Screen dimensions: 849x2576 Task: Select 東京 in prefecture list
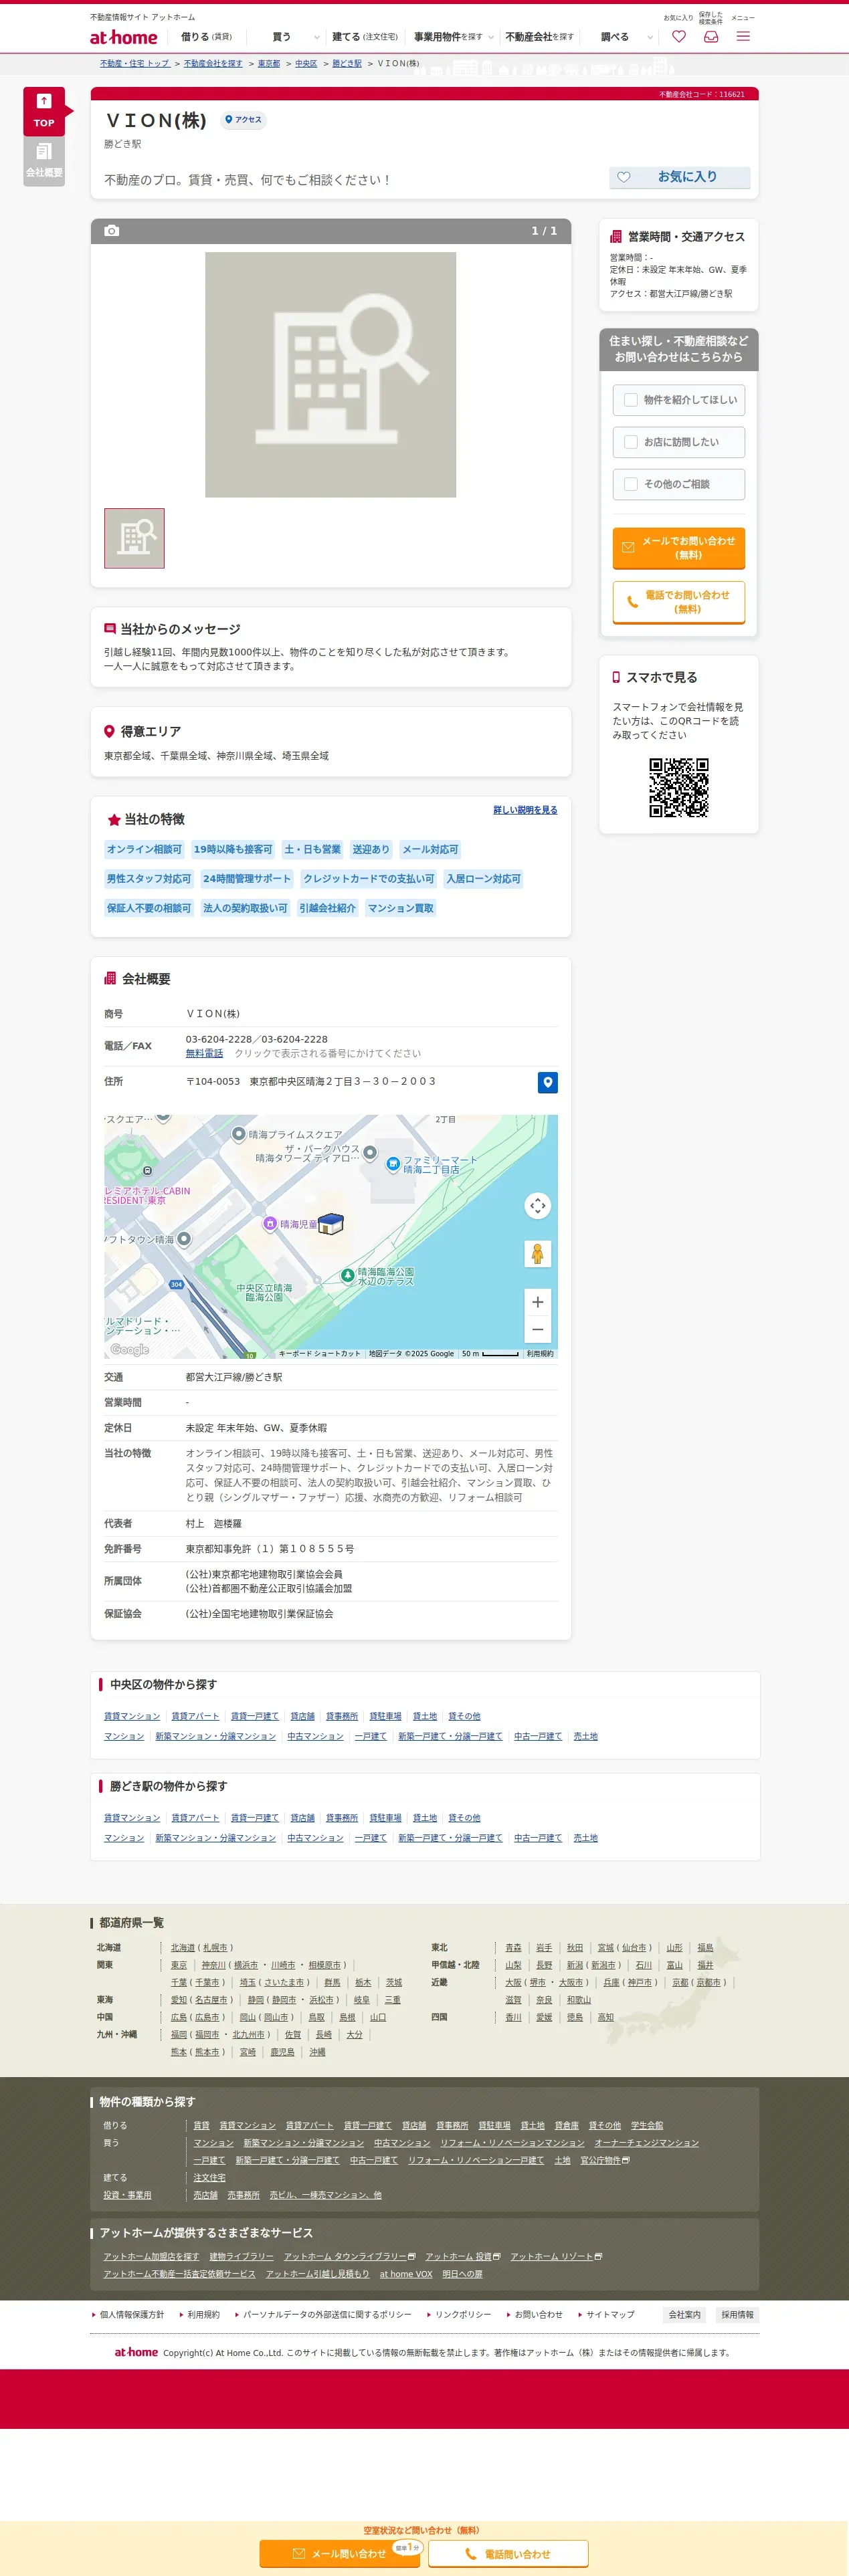coord(179,1965)
